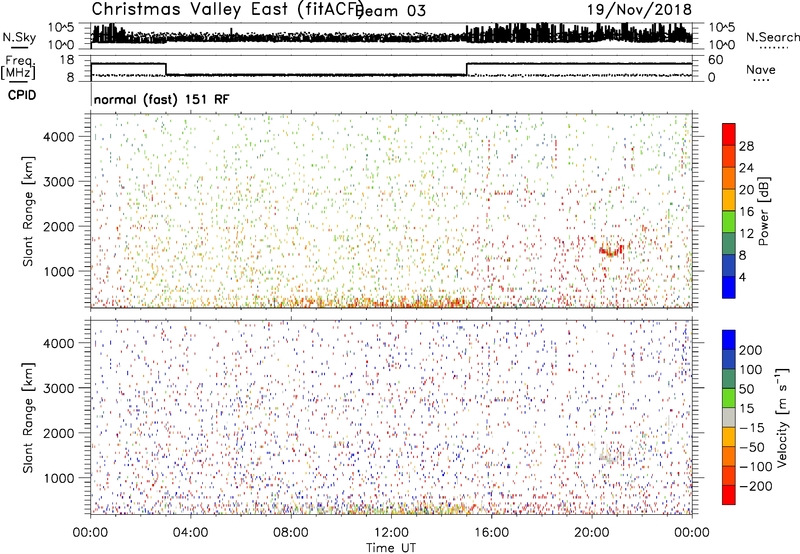800x554 pixels.
Task: Click the date "19/Nov/2018"
Action: click(639, 10)
